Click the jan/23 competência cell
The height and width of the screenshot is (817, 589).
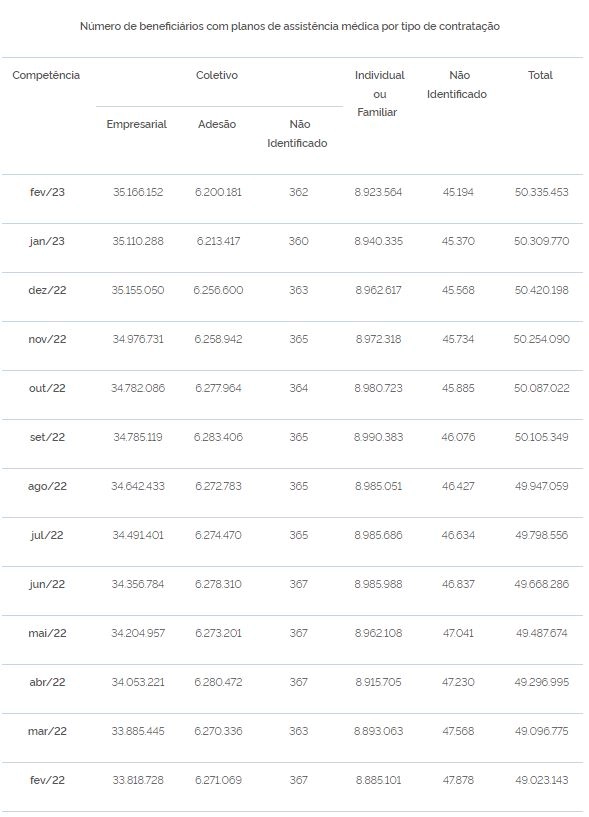(x=47, y=241)
